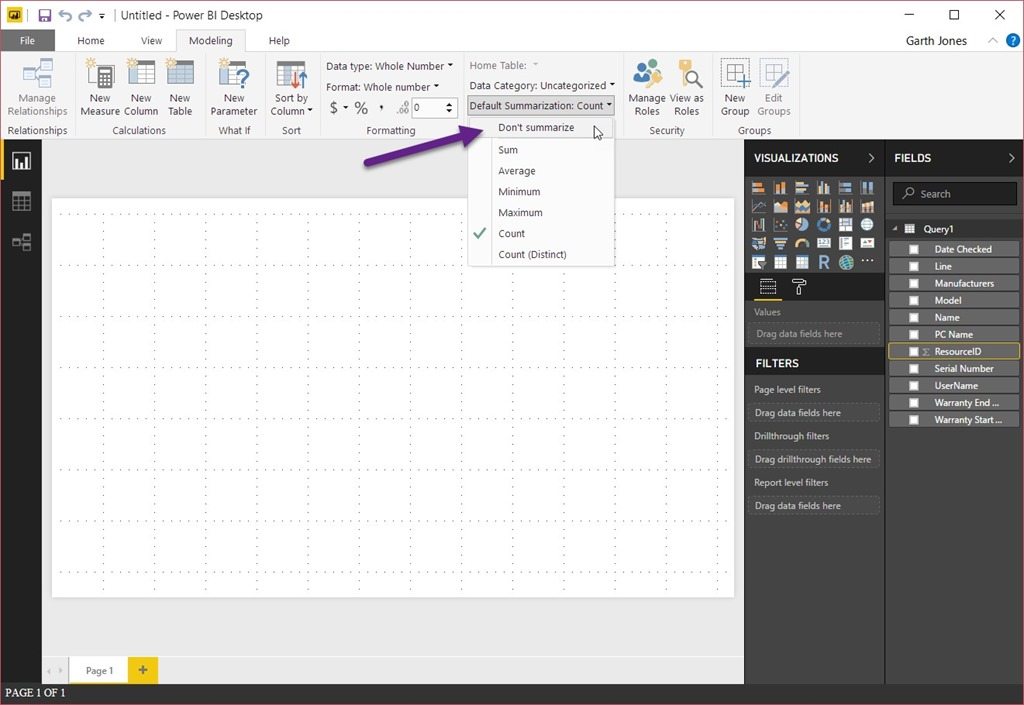Click the Save icon in title bar
Viewport: 1024px width, 705px height.
44,15
